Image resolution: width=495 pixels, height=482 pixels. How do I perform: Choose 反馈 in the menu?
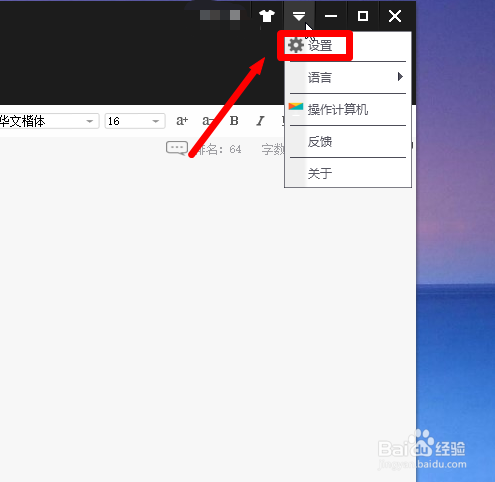(348, 141)
